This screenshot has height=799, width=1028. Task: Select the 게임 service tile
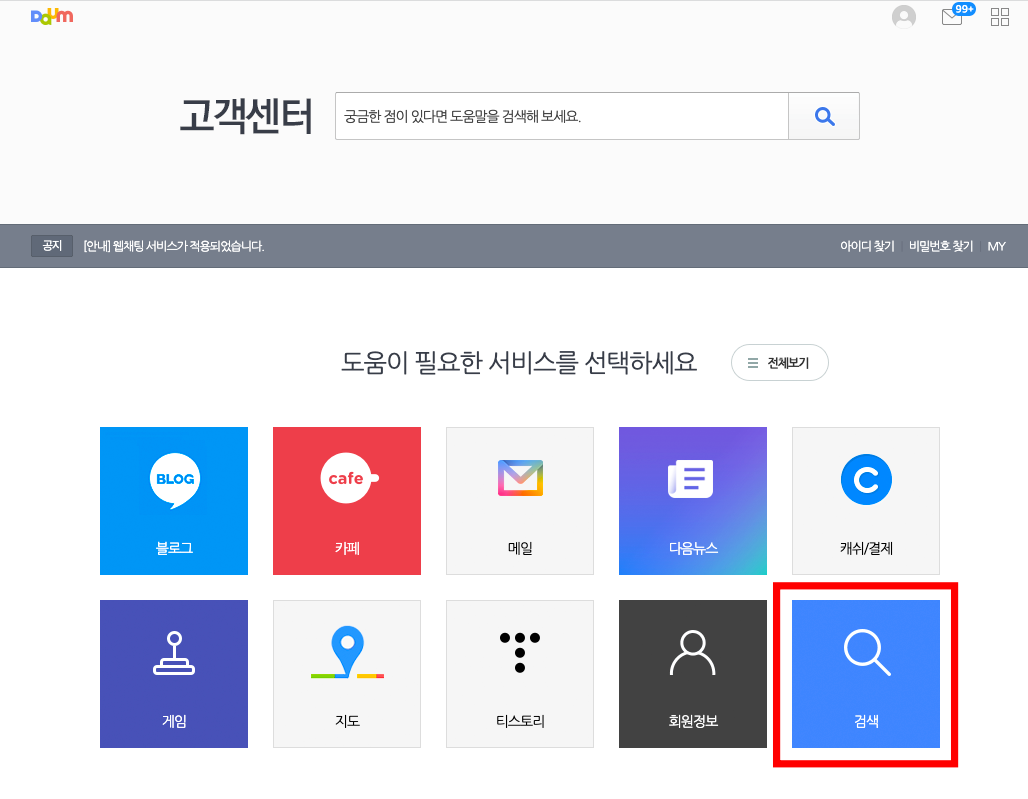click(174, 674)
